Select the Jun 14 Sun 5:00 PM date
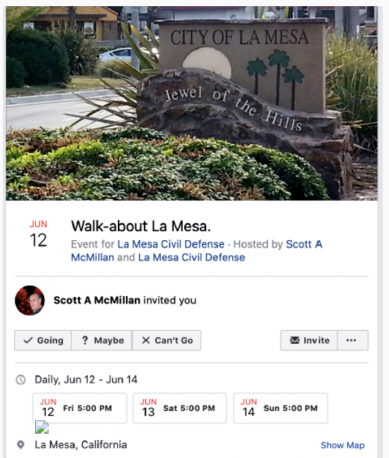 (280, 408)
